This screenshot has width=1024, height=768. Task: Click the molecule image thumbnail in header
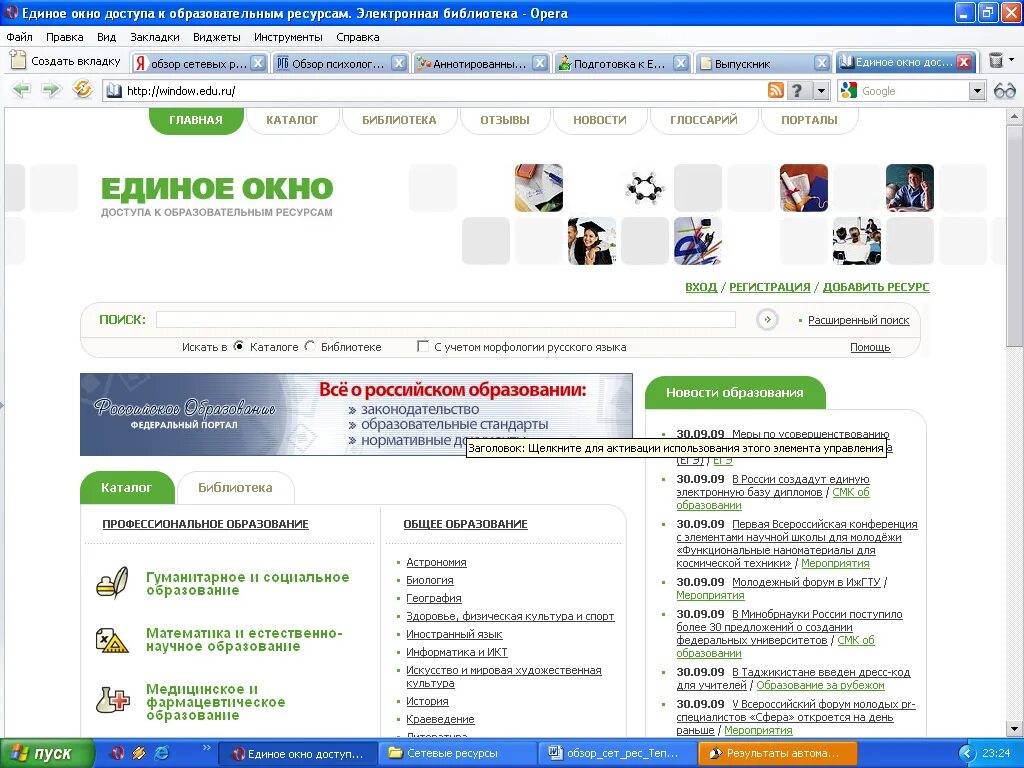click(645, 188)
